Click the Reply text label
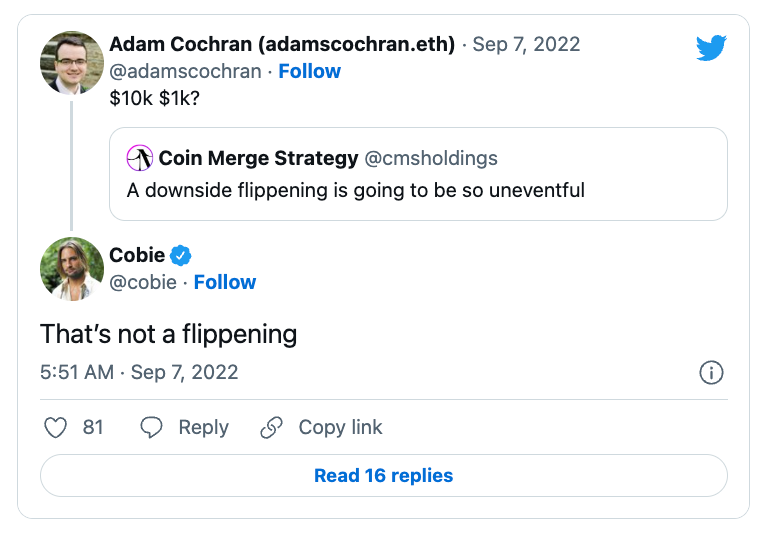This screenshot has width=768, height=534. coord(203,427)
